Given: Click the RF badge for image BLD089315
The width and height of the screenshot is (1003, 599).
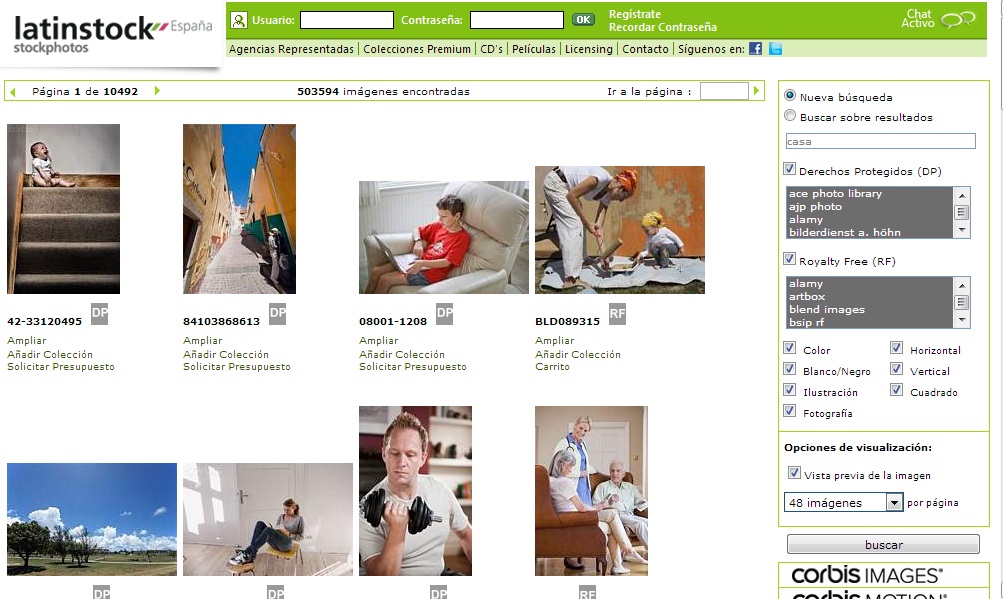Looking at the screenshot, I should point(617,314).
